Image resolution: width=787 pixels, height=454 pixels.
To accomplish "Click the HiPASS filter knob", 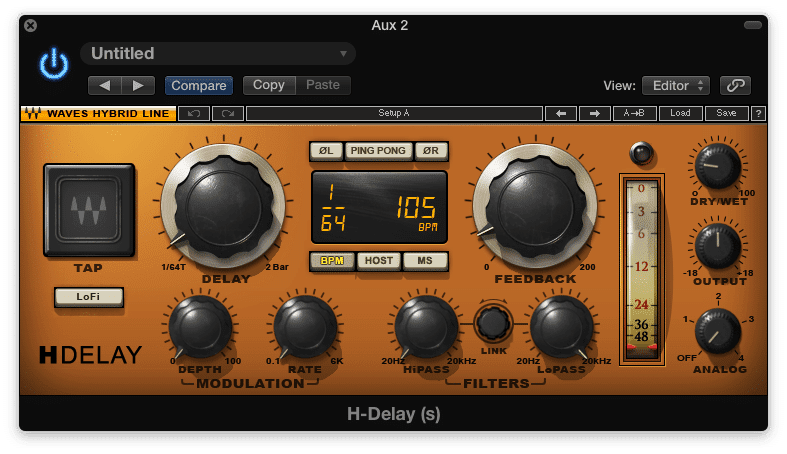I will point(426,327).
